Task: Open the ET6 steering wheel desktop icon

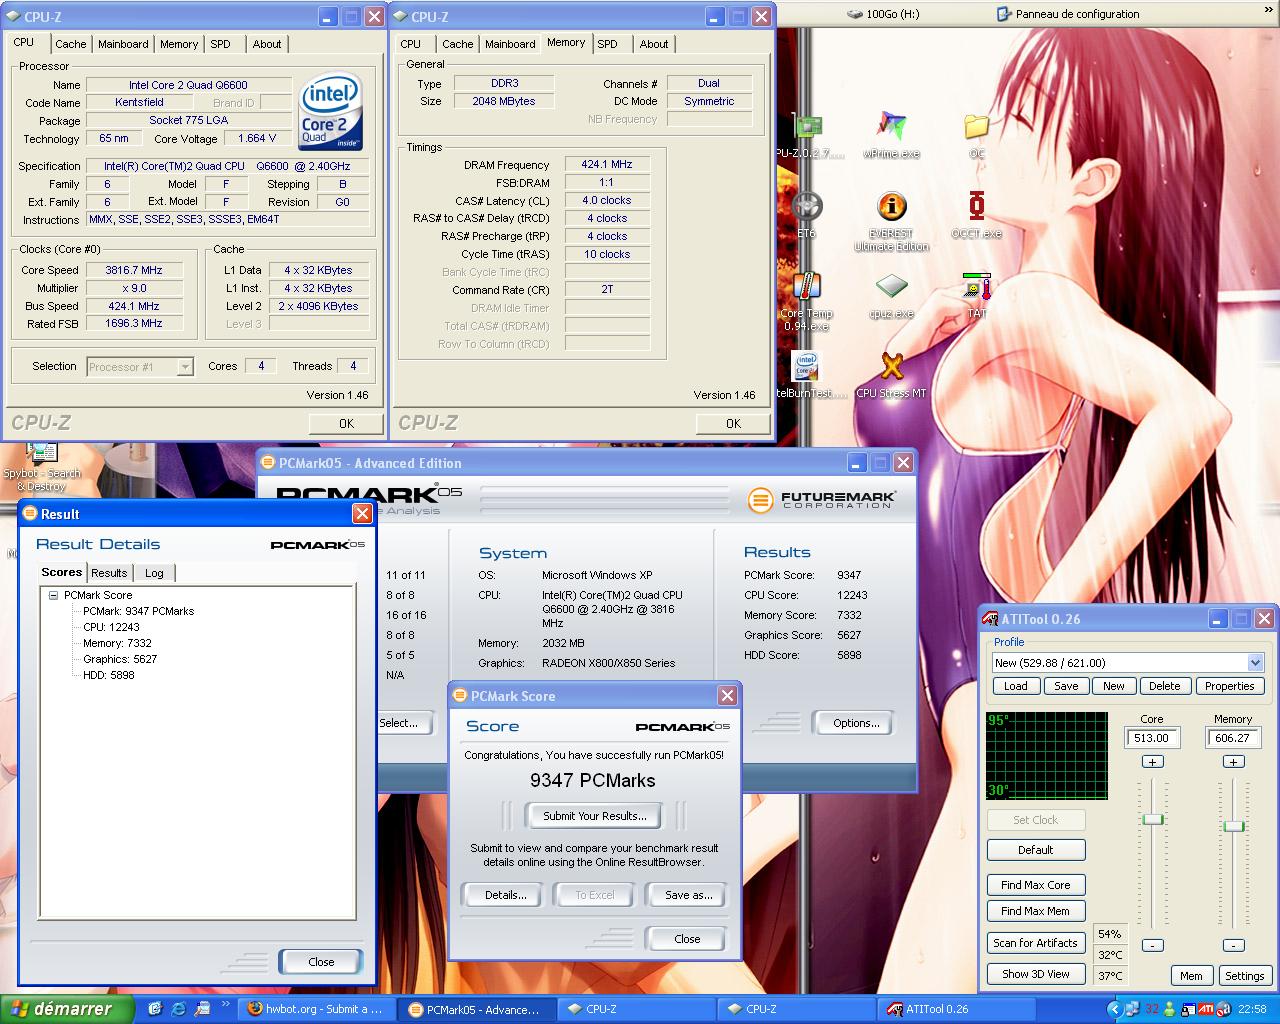Action: (806, 214)
